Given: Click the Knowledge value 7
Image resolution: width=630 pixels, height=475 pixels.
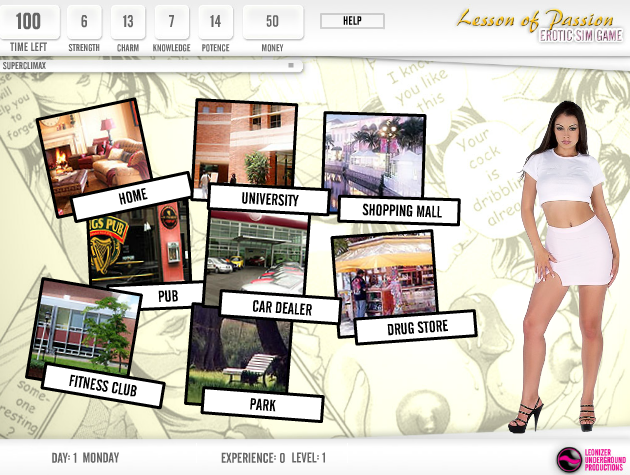Looking at the screenshot, I should 172,21.
